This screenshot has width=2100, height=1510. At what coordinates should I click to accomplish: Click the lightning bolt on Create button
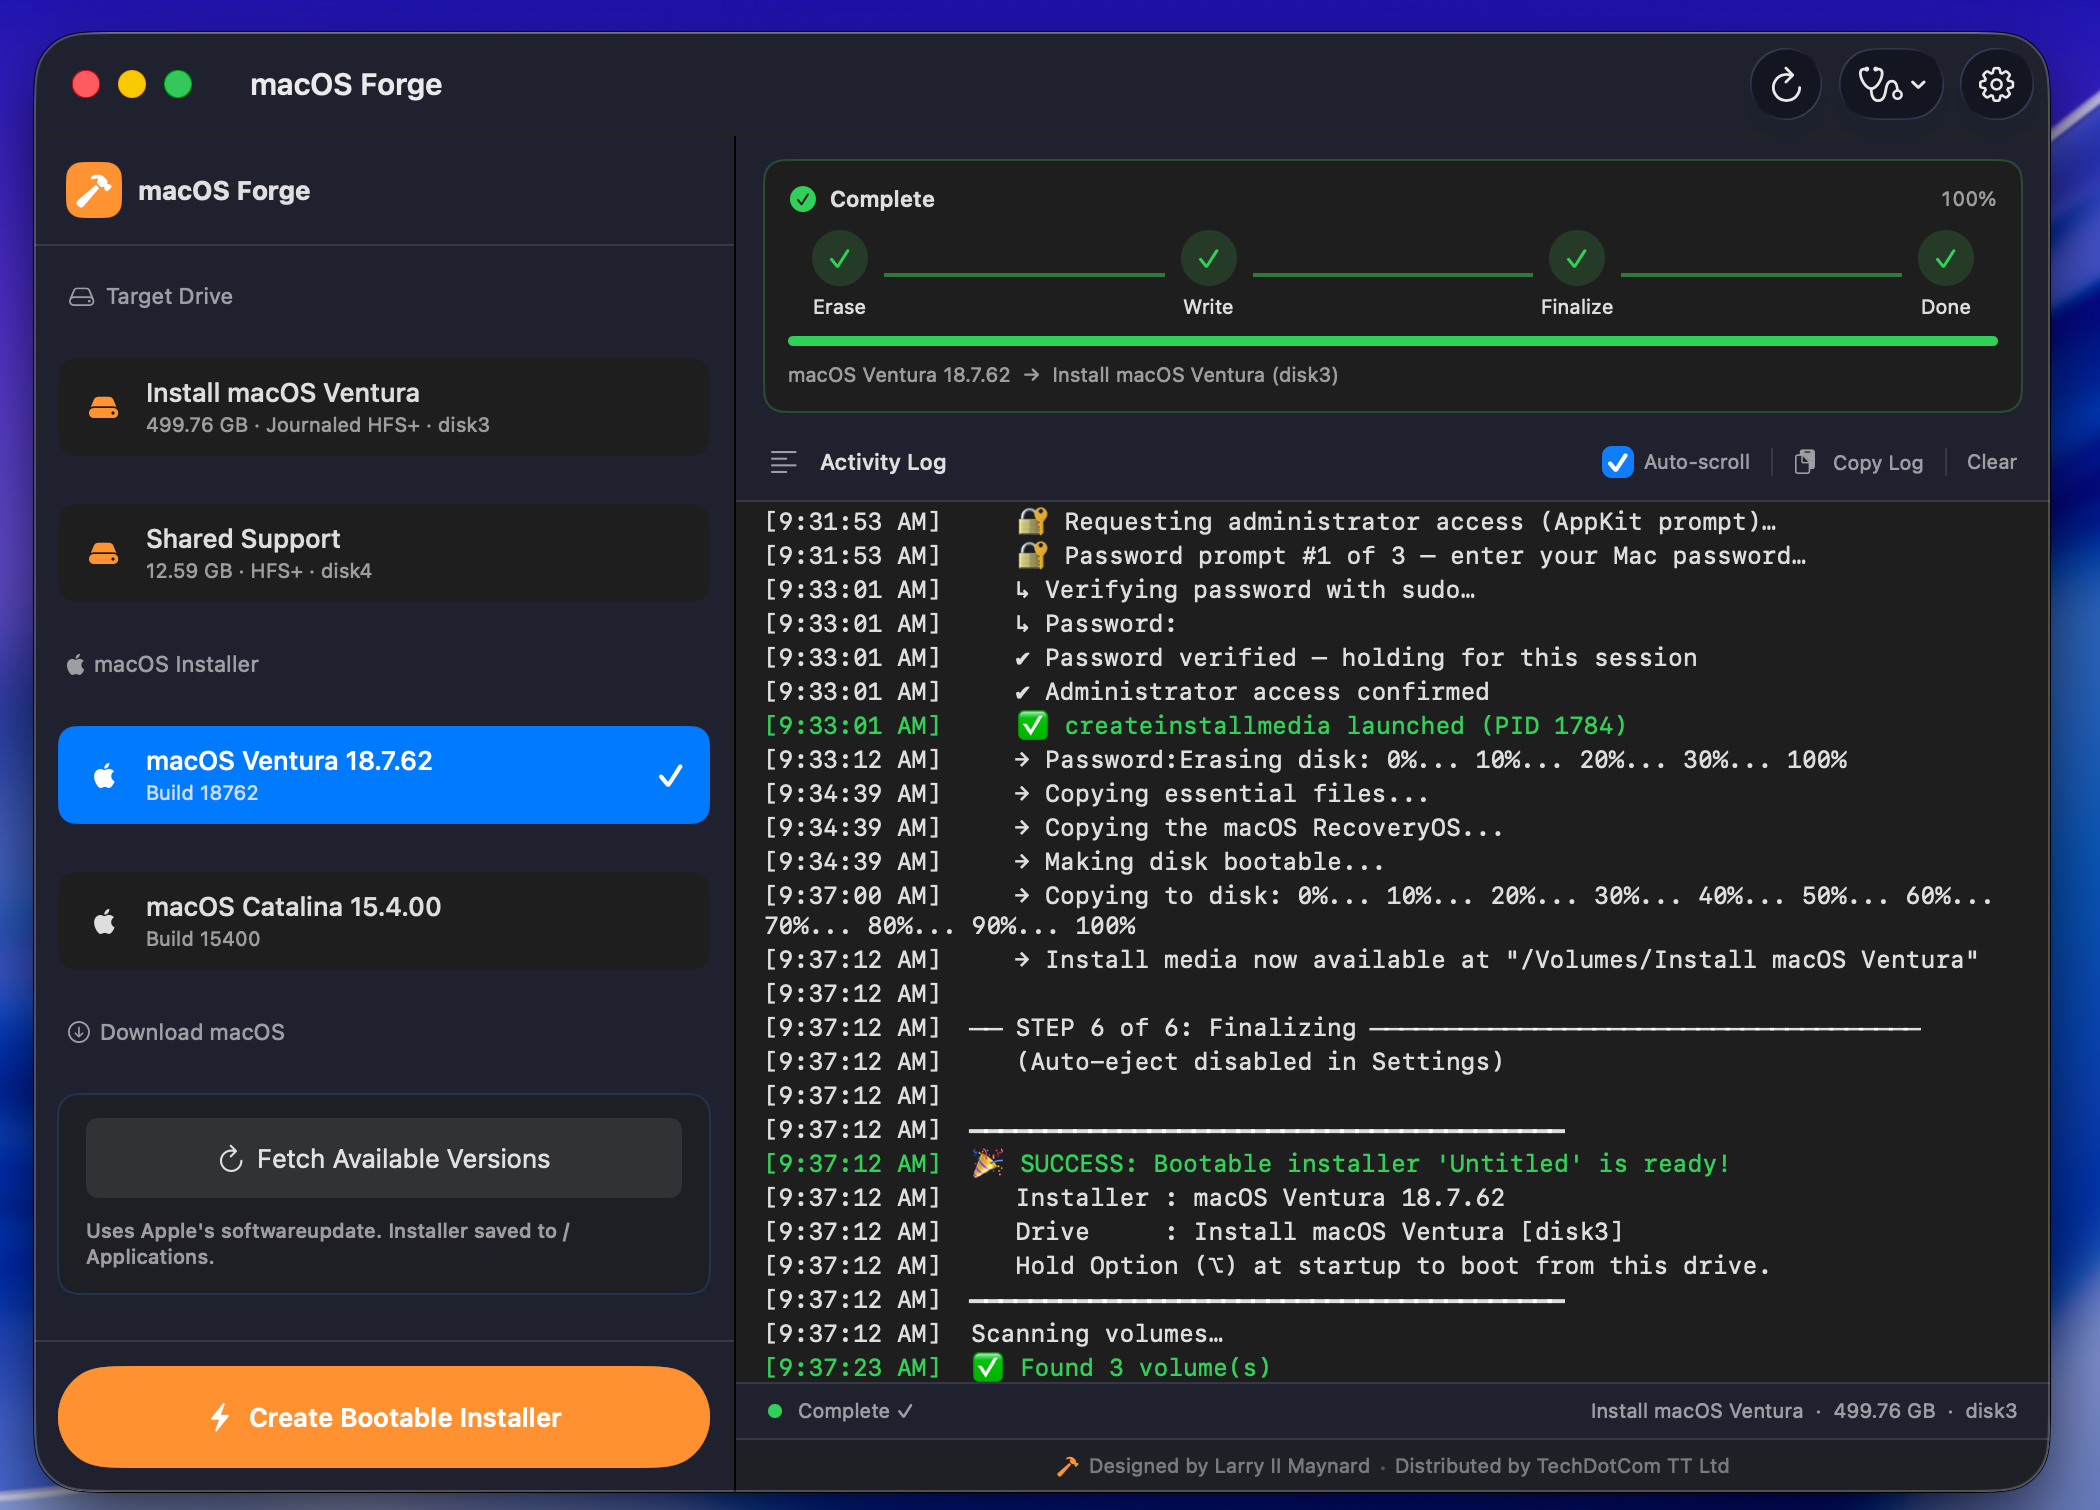click(x=221, y=1417)
